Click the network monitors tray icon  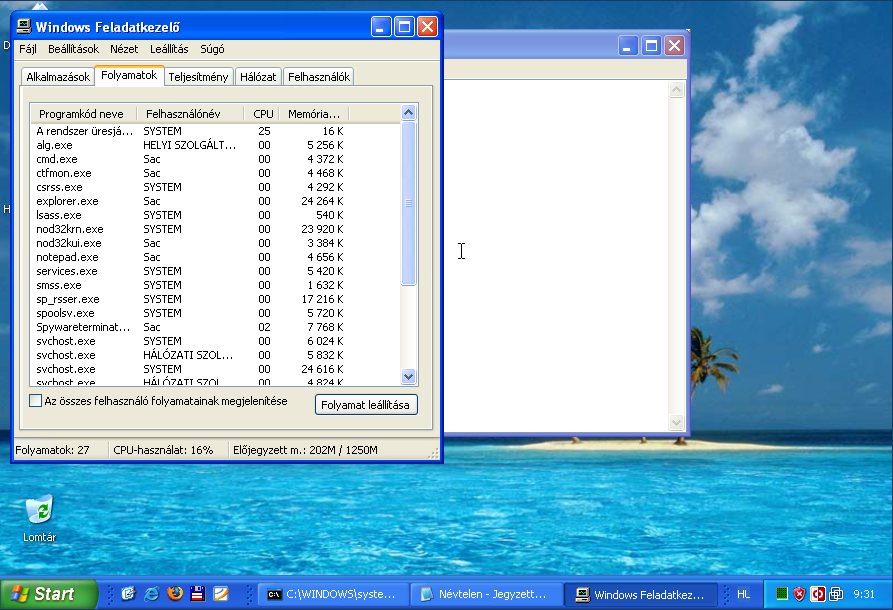click(835, 594)
